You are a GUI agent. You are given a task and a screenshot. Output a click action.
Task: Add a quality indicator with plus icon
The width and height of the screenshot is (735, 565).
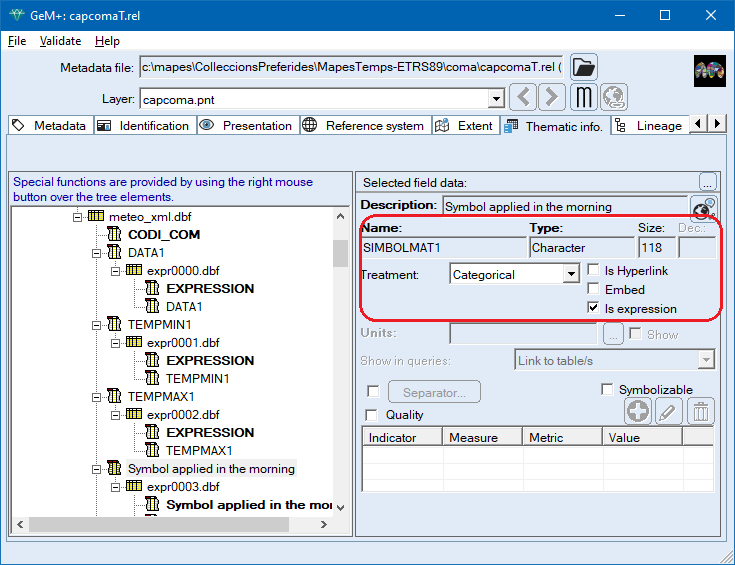point(638,411)
